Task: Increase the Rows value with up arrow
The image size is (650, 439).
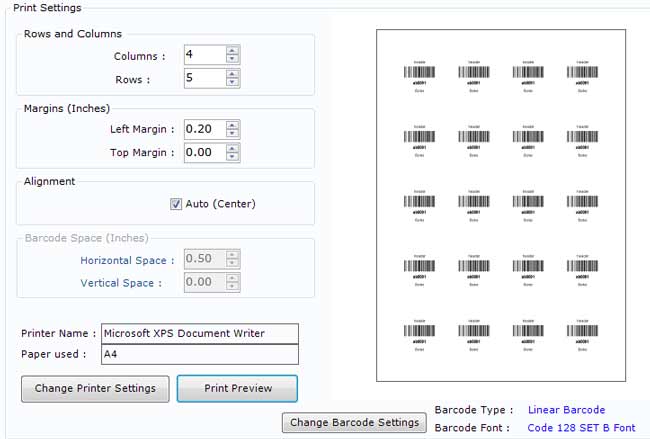Action: coord(232,74)
